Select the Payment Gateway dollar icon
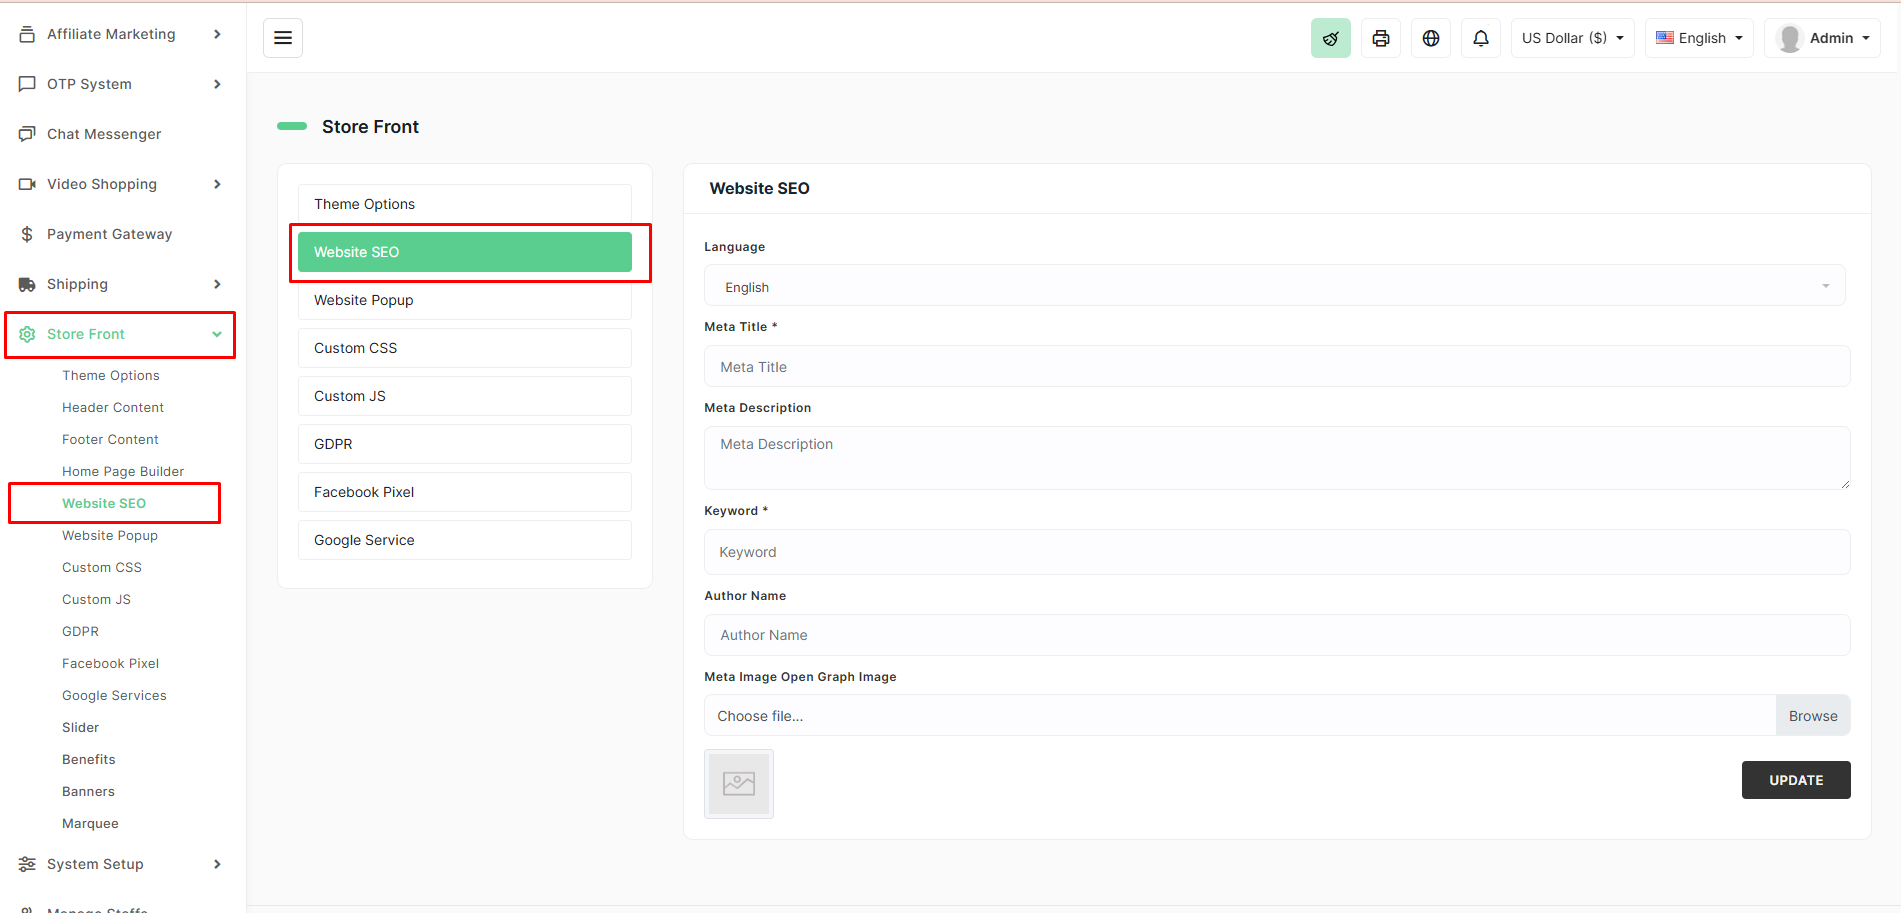 (x=27, y=233)
